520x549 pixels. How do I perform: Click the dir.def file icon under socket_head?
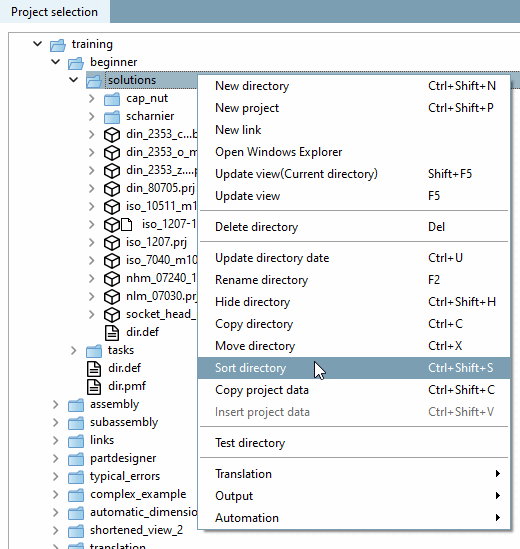coord(112,333)
